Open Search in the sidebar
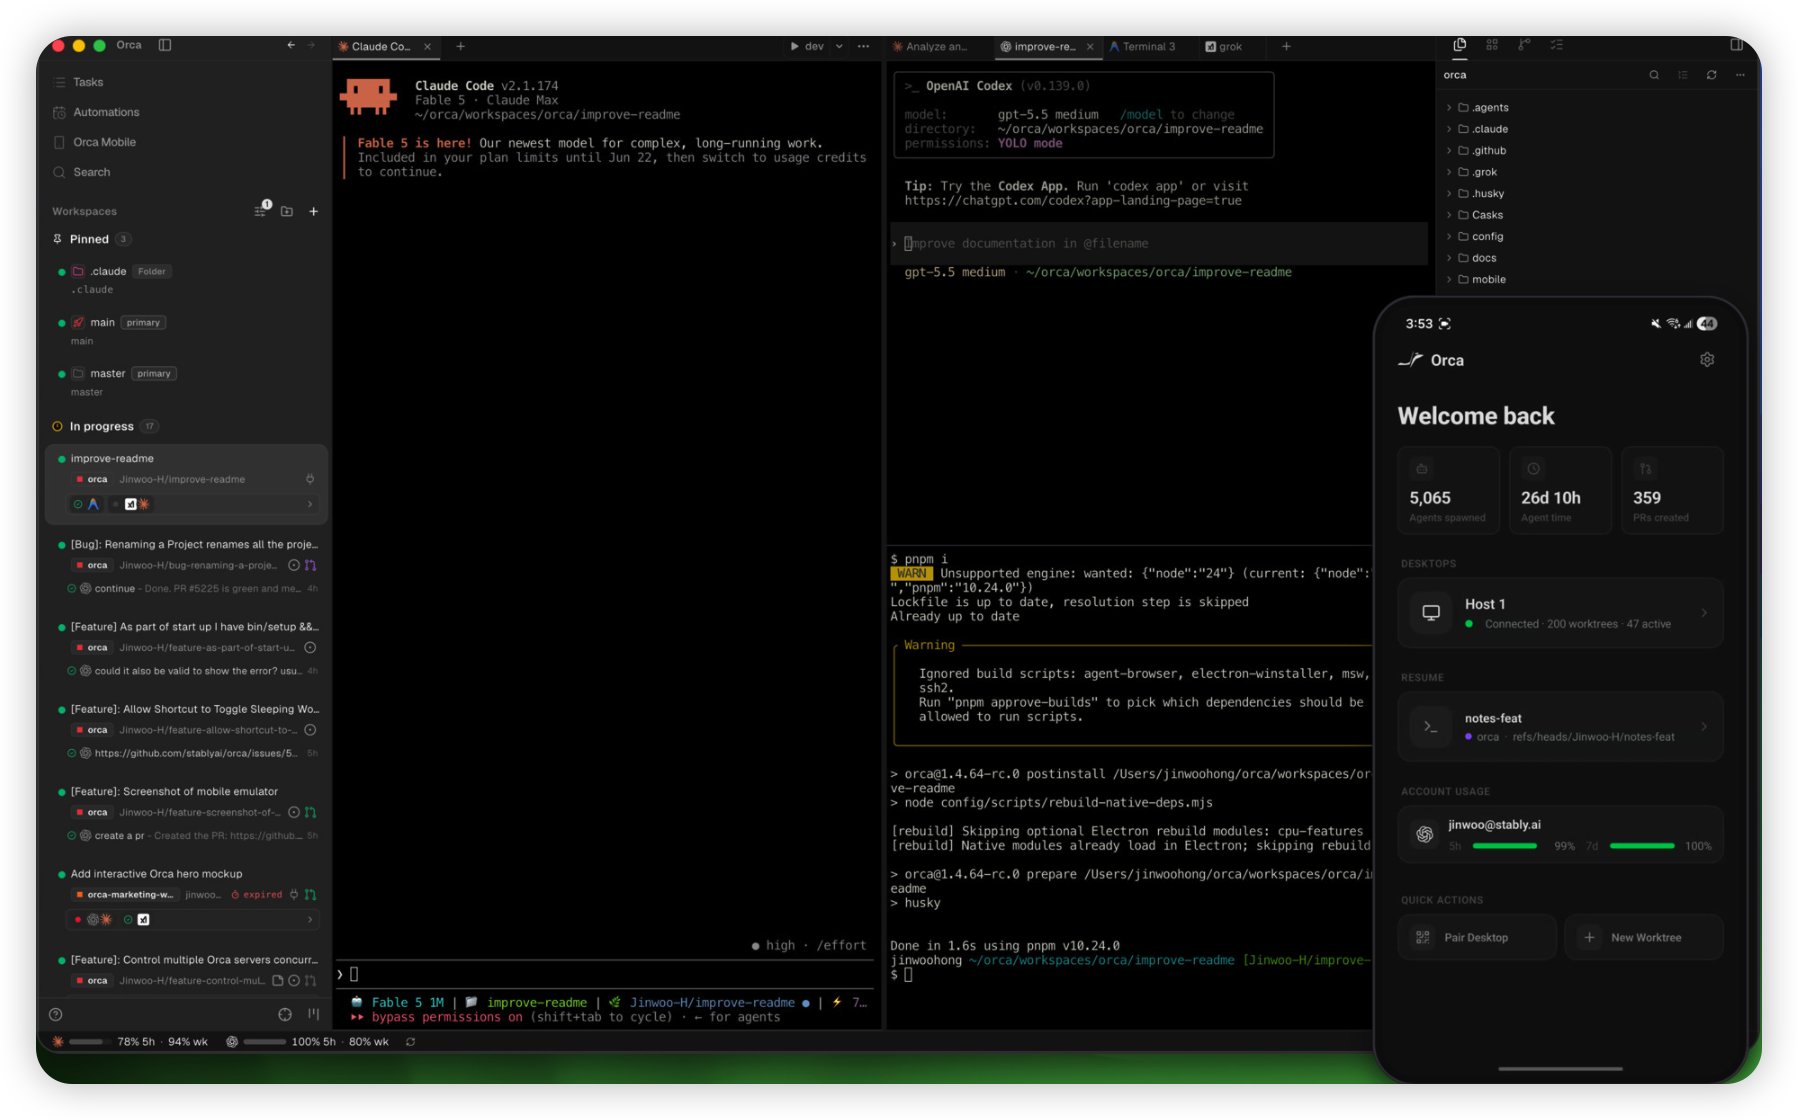1798x1120 pixels. (92, 172)
